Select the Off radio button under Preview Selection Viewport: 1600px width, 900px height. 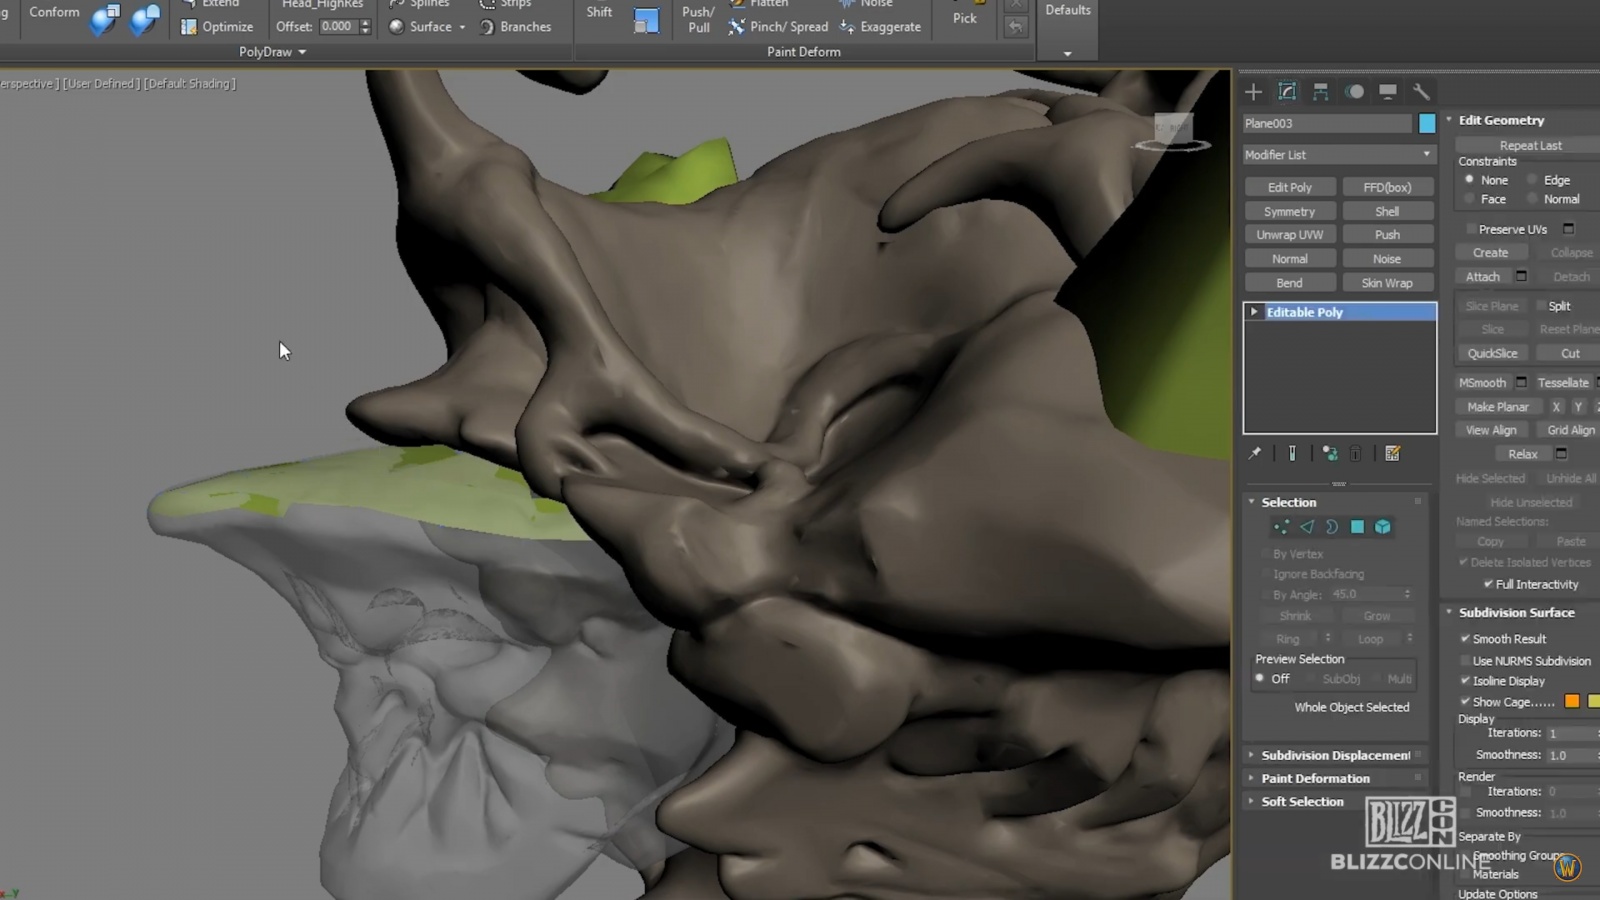tap(1259, 678)
